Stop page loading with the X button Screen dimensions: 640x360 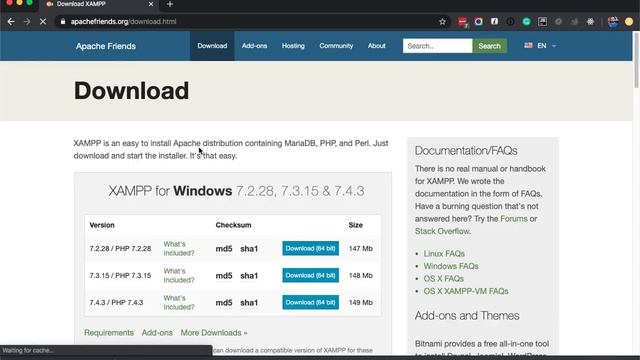point(43,22)
